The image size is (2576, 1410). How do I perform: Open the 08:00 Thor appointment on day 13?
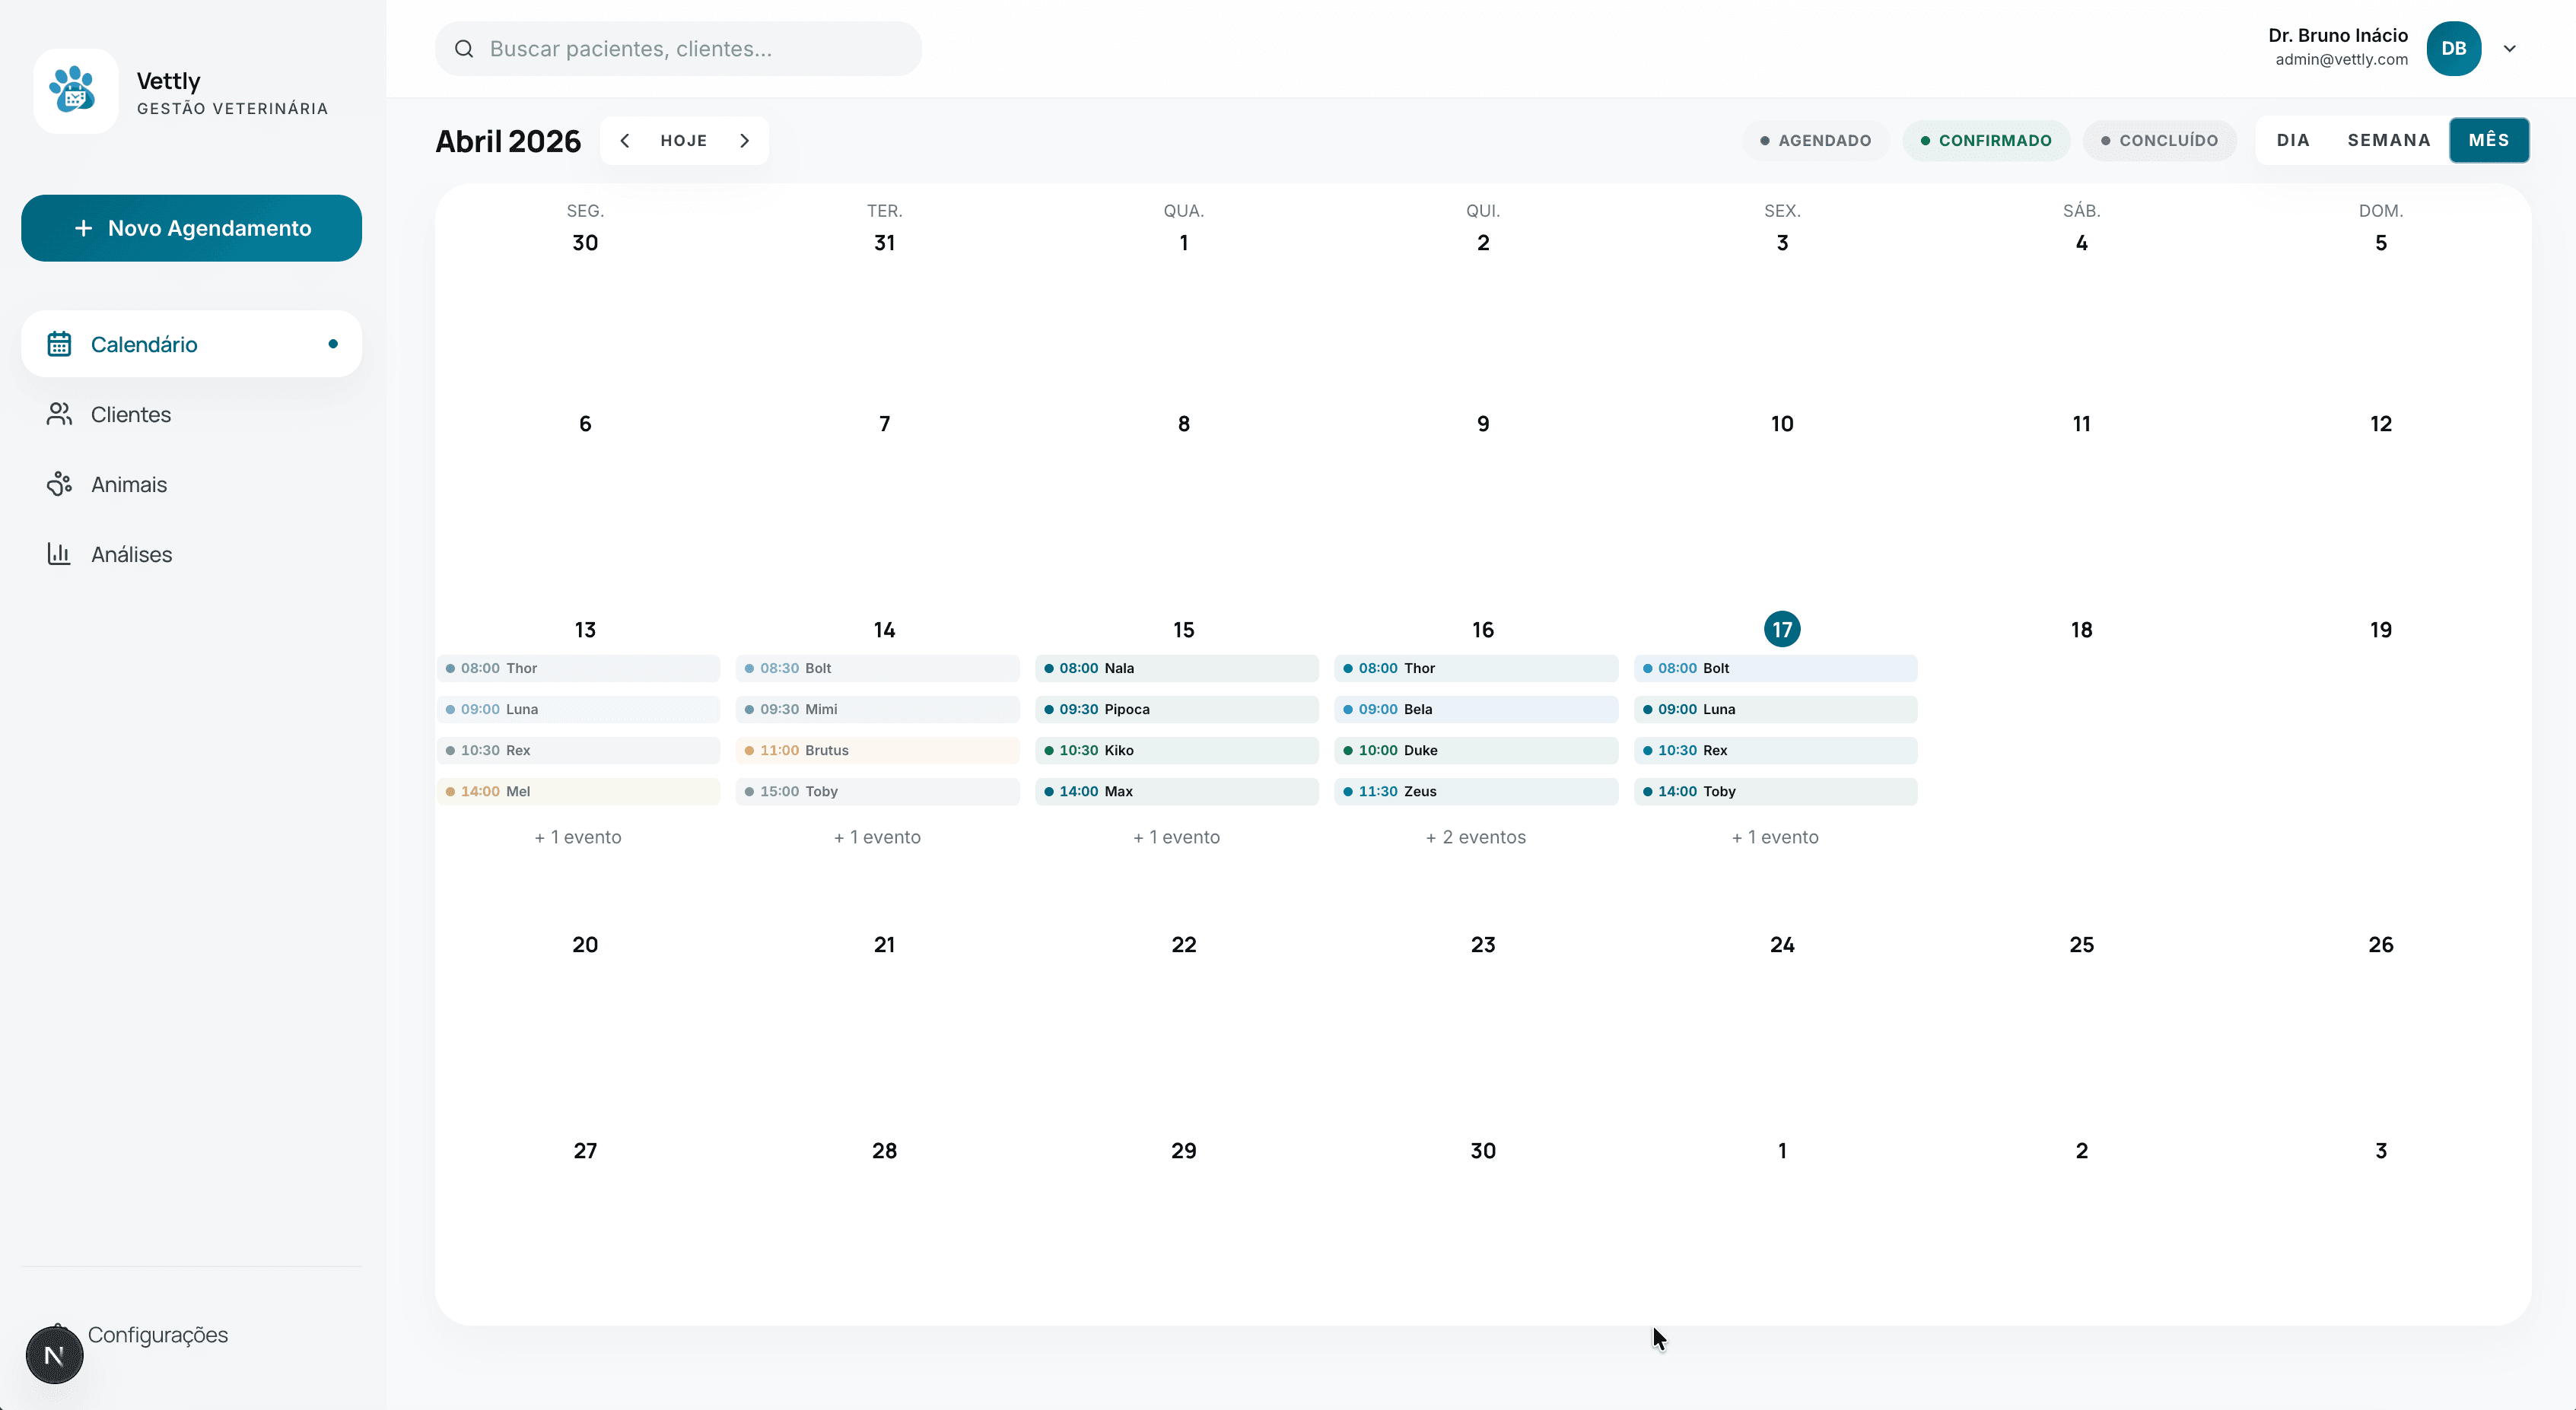[x=578, y=668]
